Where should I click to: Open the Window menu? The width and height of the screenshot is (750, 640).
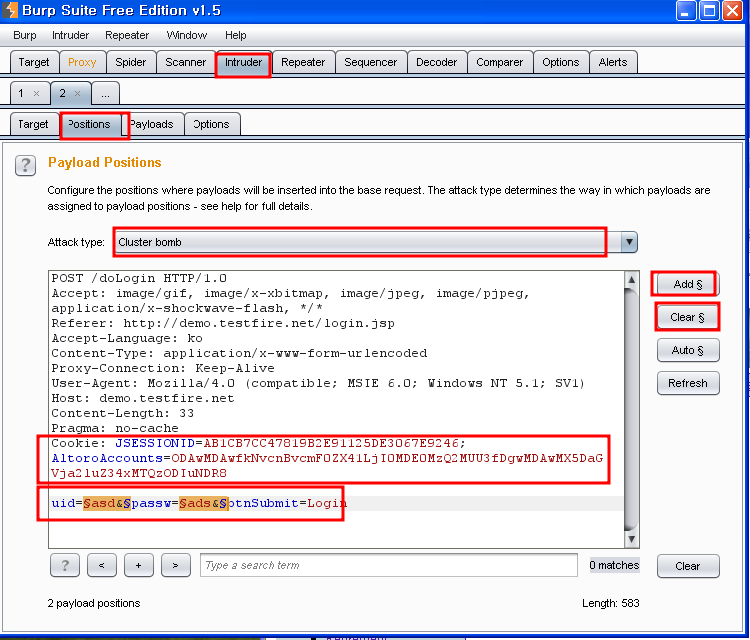point(187,35)
